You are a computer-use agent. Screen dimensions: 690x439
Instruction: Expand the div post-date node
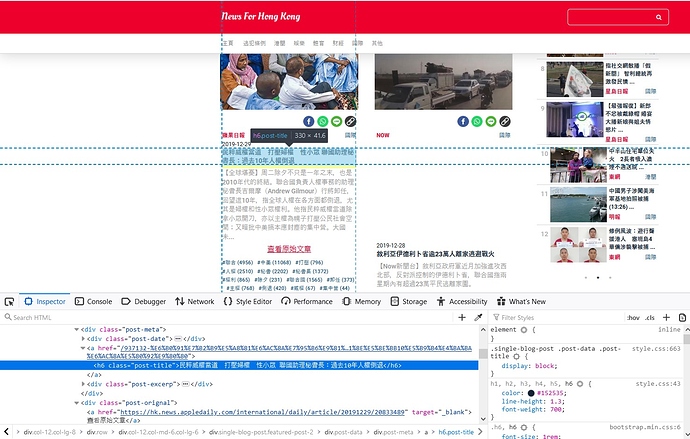83,339
